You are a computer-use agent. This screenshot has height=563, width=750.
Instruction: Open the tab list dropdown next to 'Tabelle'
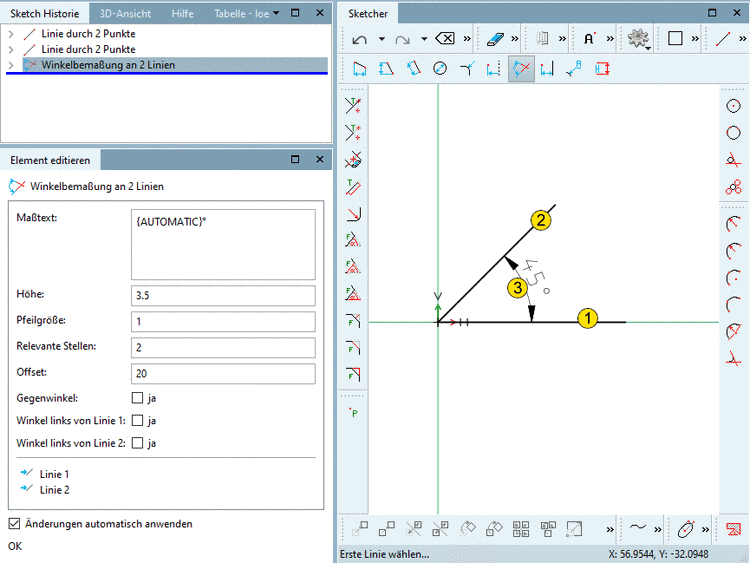coord(276,13)
